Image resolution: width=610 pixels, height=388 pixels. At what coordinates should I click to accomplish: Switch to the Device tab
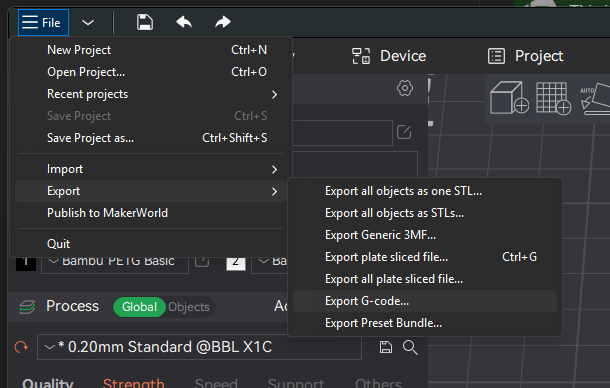389,56
